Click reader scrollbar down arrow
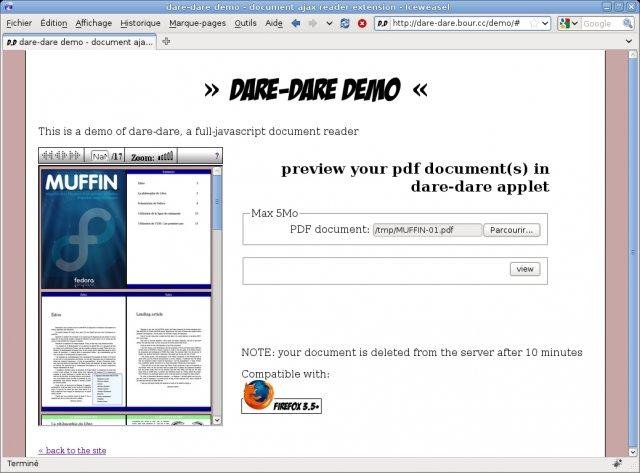Viewport: 640px width, 473px height. (217, 420)
